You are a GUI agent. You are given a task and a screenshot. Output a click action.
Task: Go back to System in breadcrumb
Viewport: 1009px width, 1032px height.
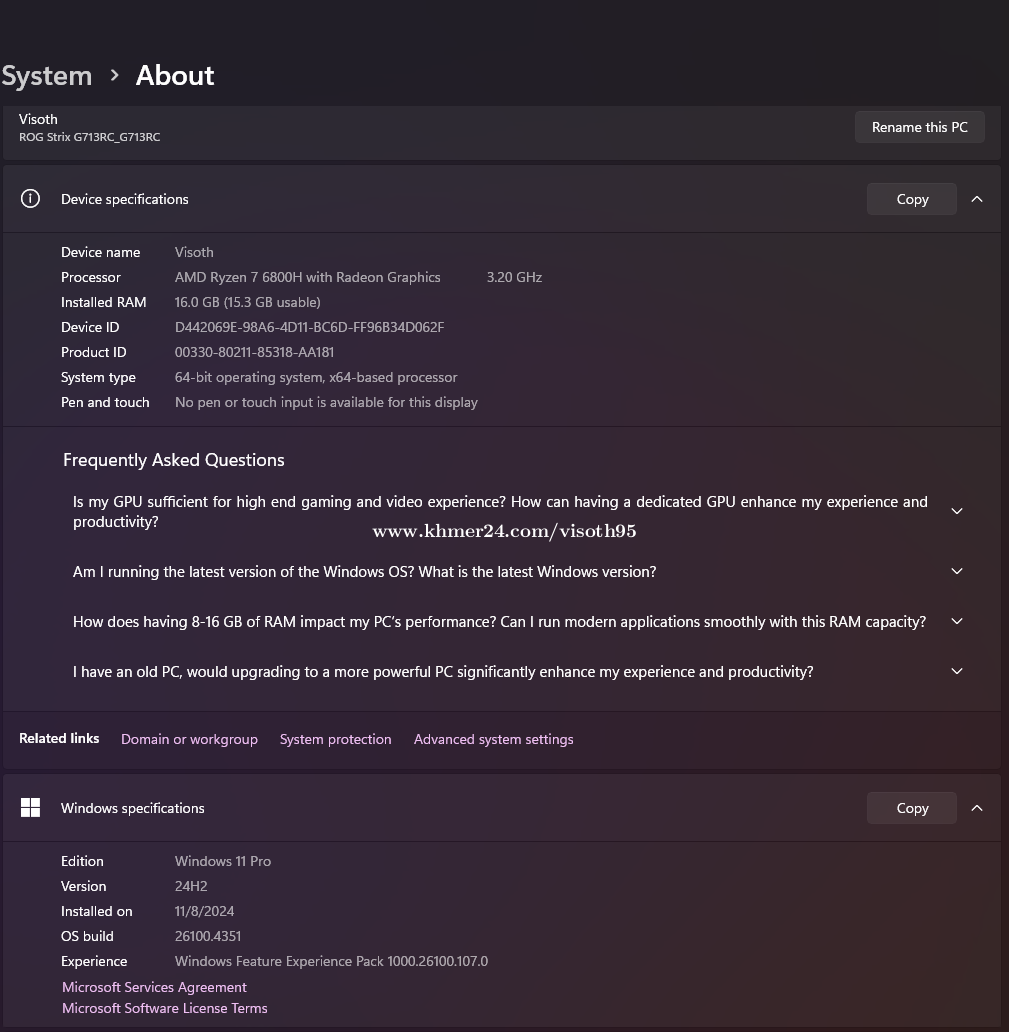47,76
